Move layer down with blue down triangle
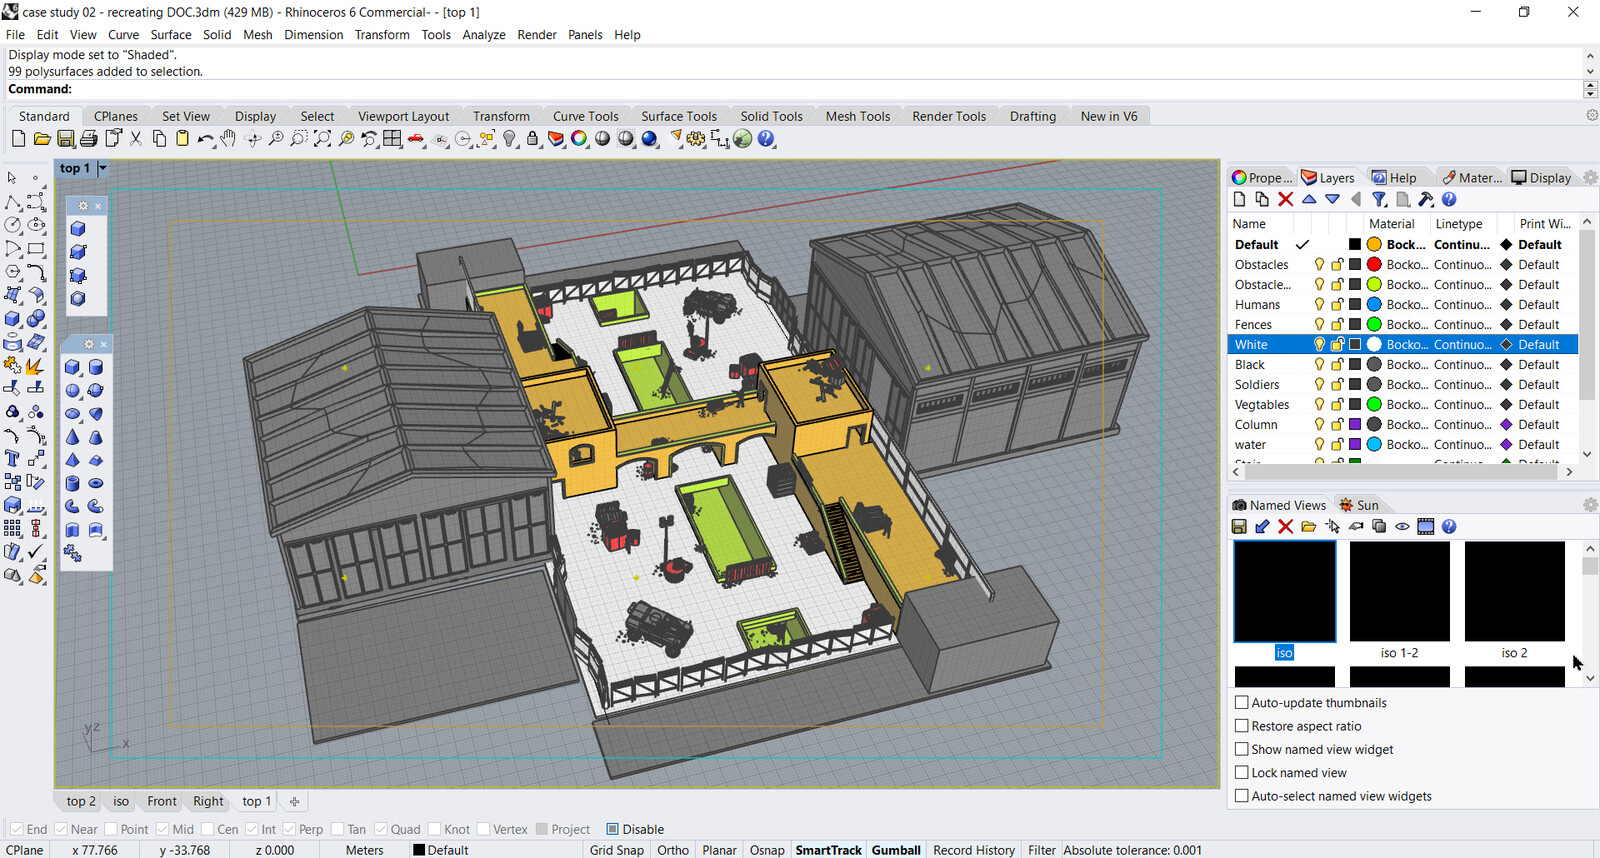1600x858 pixels. (x=1332, y=199)
